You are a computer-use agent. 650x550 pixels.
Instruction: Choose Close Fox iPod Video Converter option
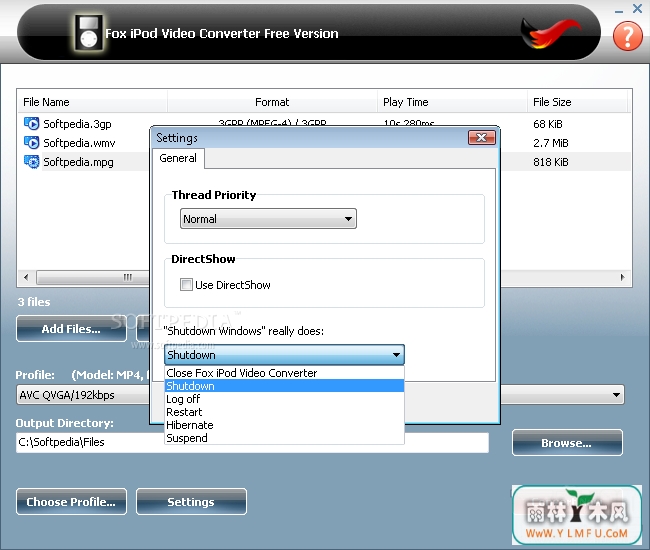284,373
